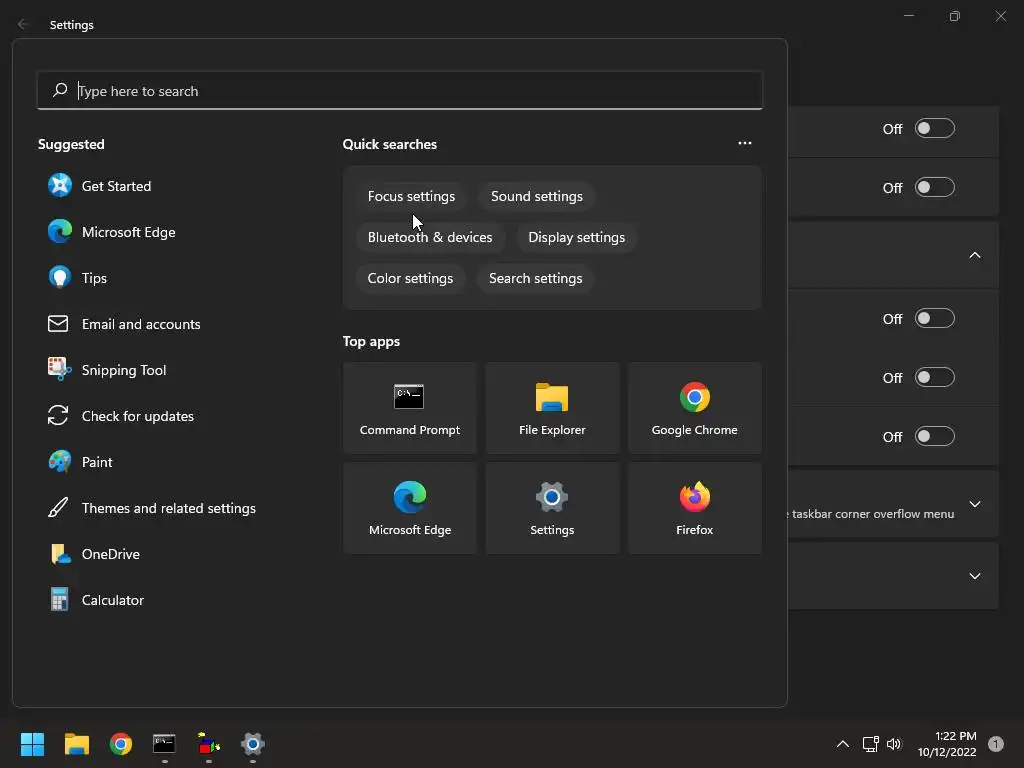Select Sound settings quick search

pos(536,197)
